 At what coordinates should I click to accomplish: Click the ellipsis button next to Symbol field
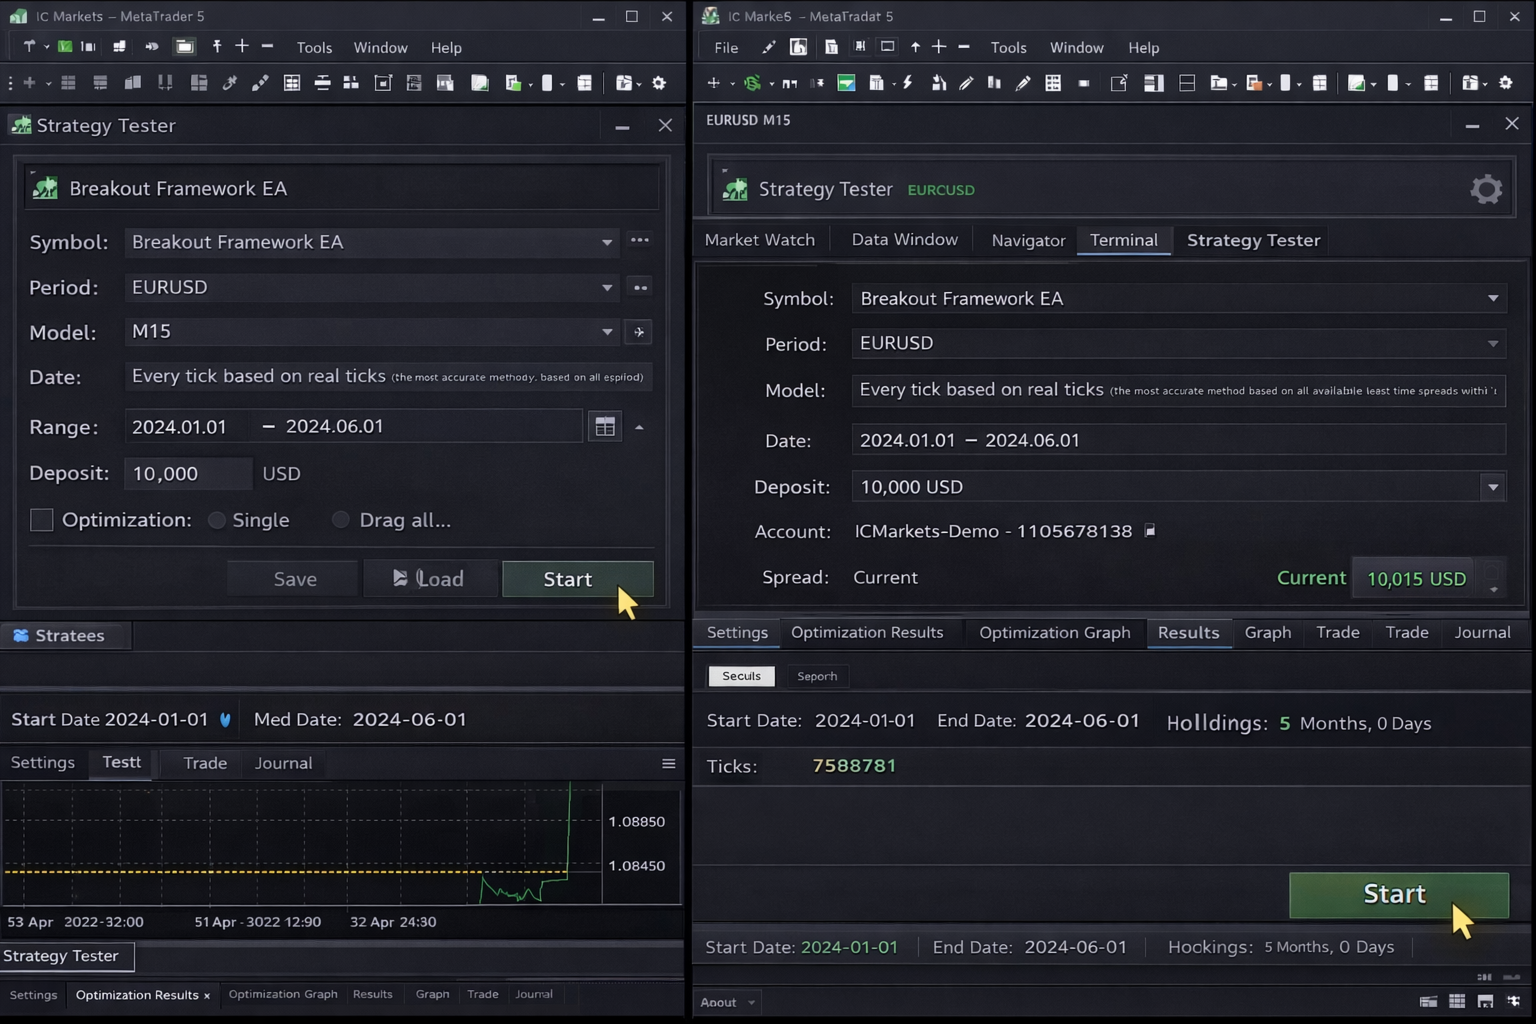coord(640,241)
